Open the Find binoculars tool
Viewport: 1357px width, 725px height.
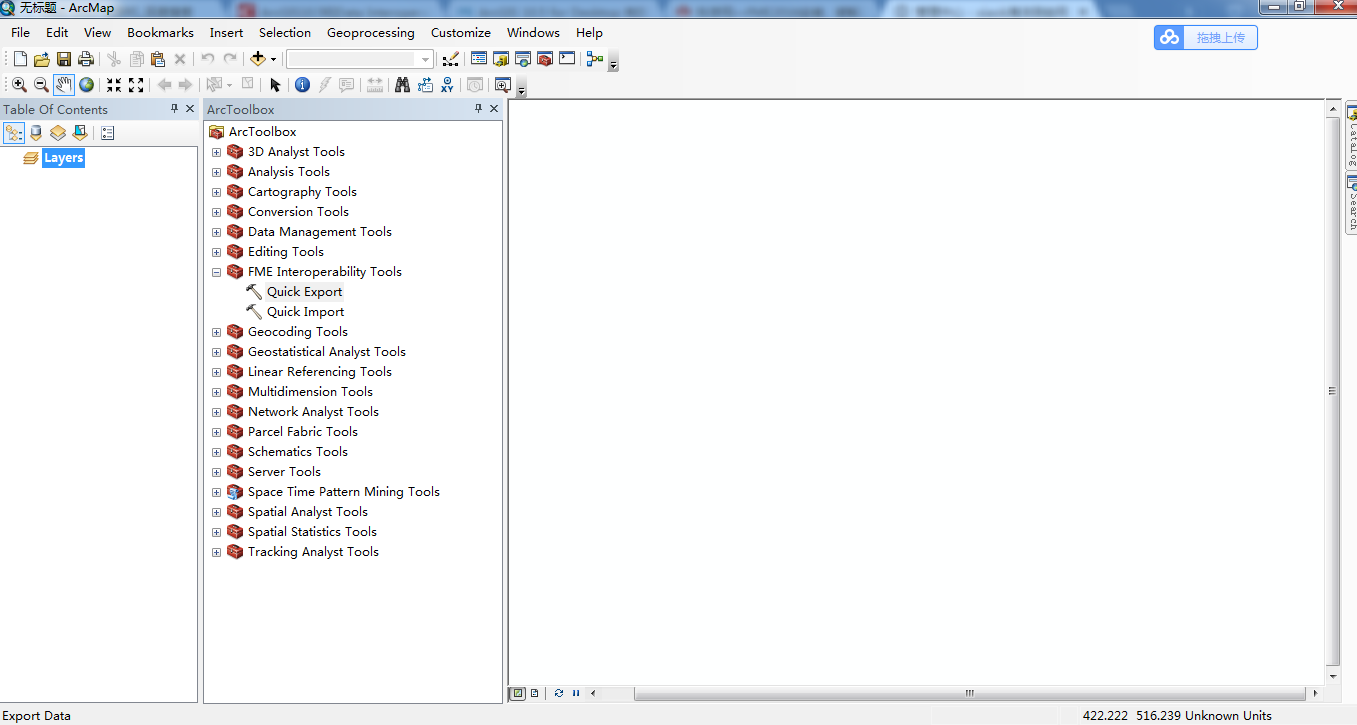[x=402, y=85]
